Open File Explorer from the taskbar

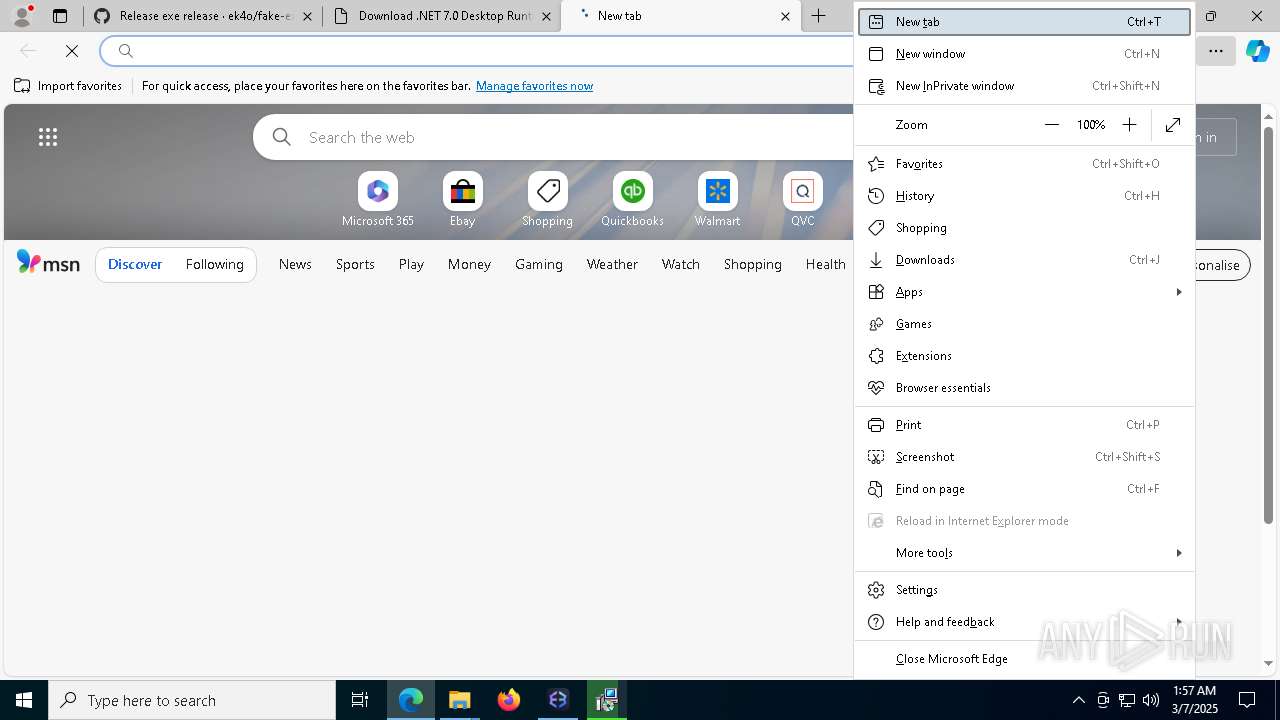460,700
